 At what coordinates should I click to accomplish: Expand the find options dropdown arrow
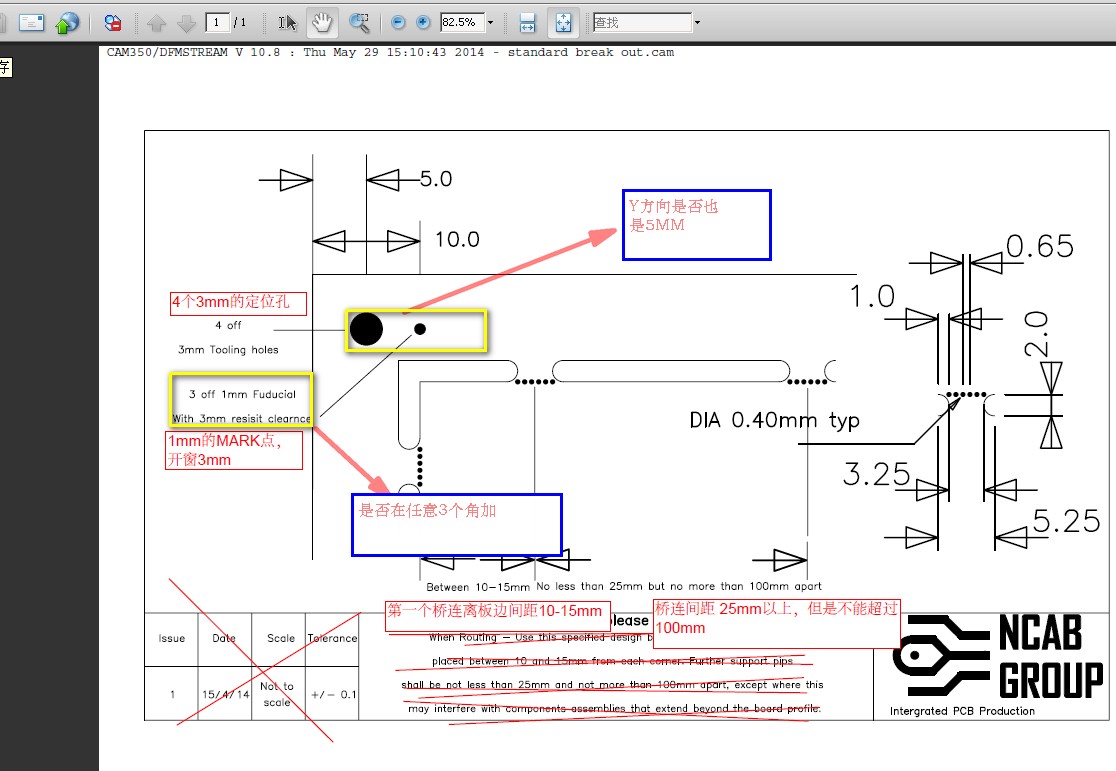point(697,23)
